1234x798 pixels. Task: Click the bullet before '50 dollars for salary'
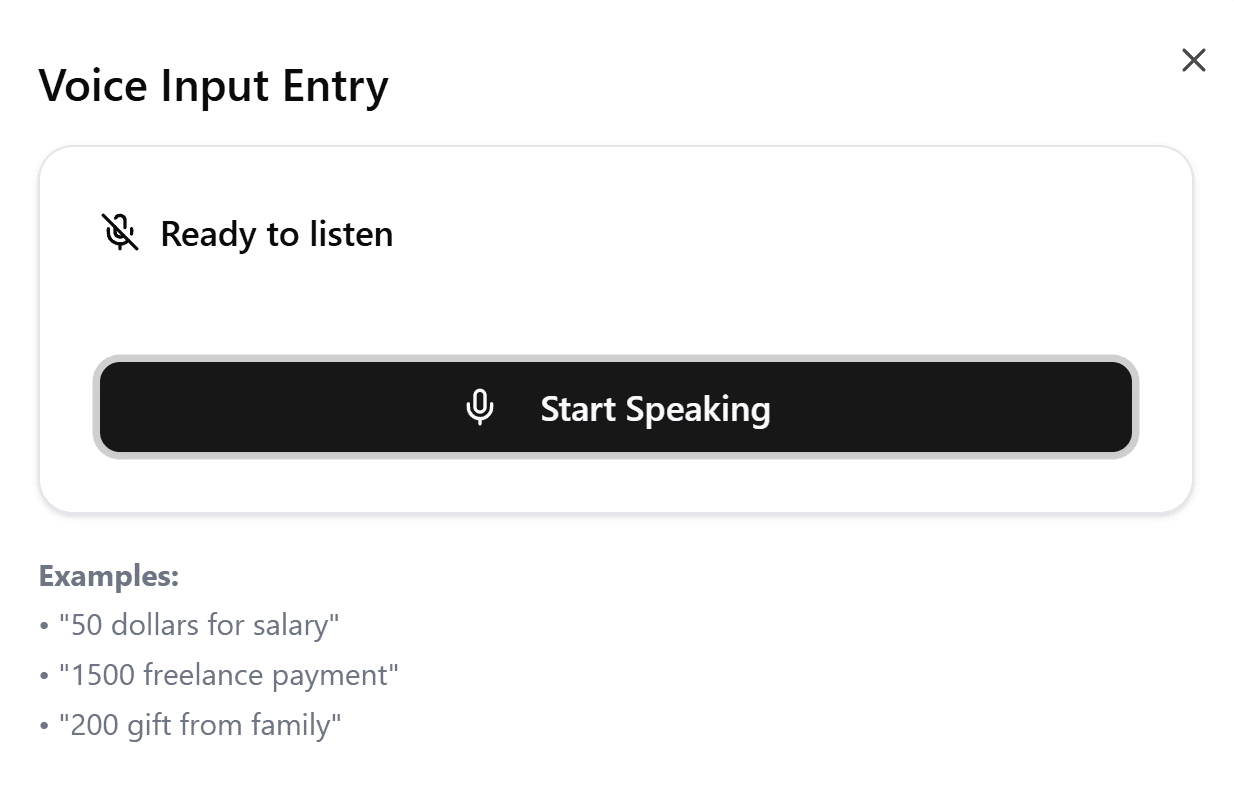click(44, 626)
